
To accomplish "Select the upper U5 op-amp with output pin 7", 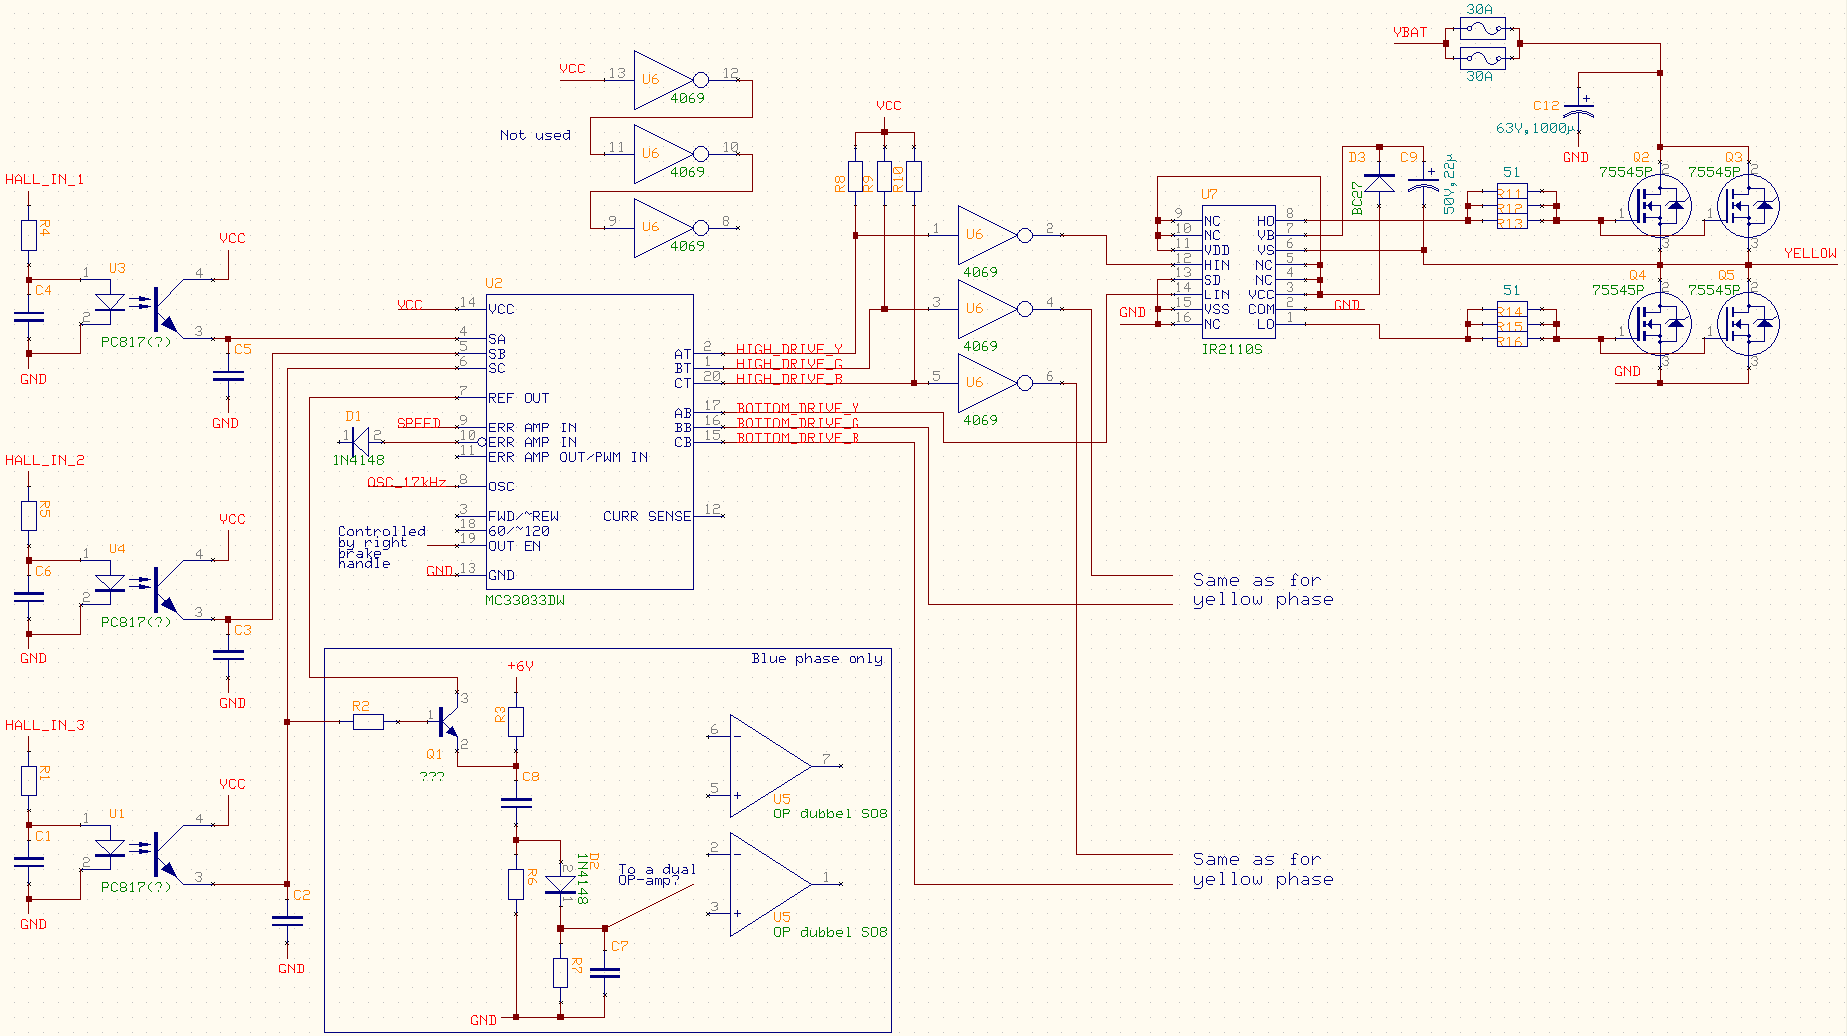I will [768, 766].
